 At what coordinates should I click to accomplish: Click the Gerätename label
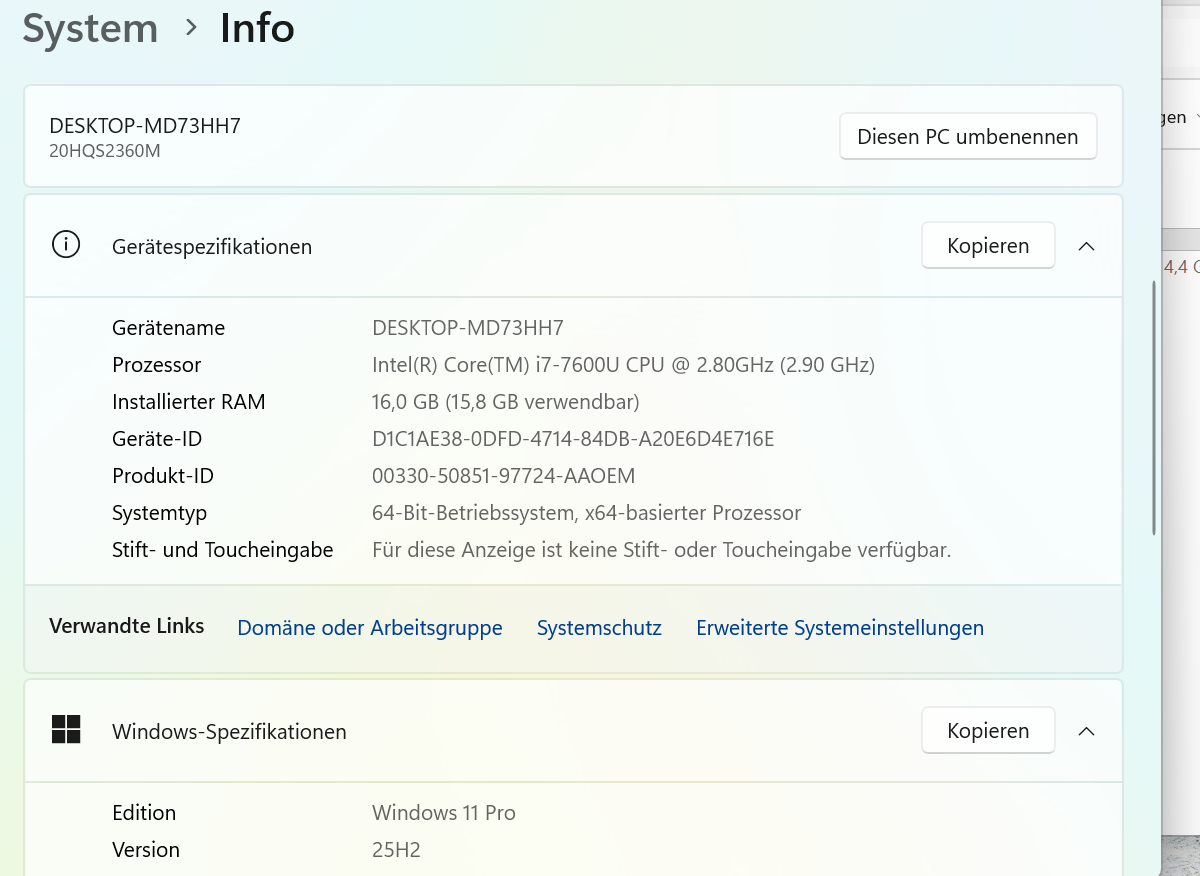[x=168, y=328]
